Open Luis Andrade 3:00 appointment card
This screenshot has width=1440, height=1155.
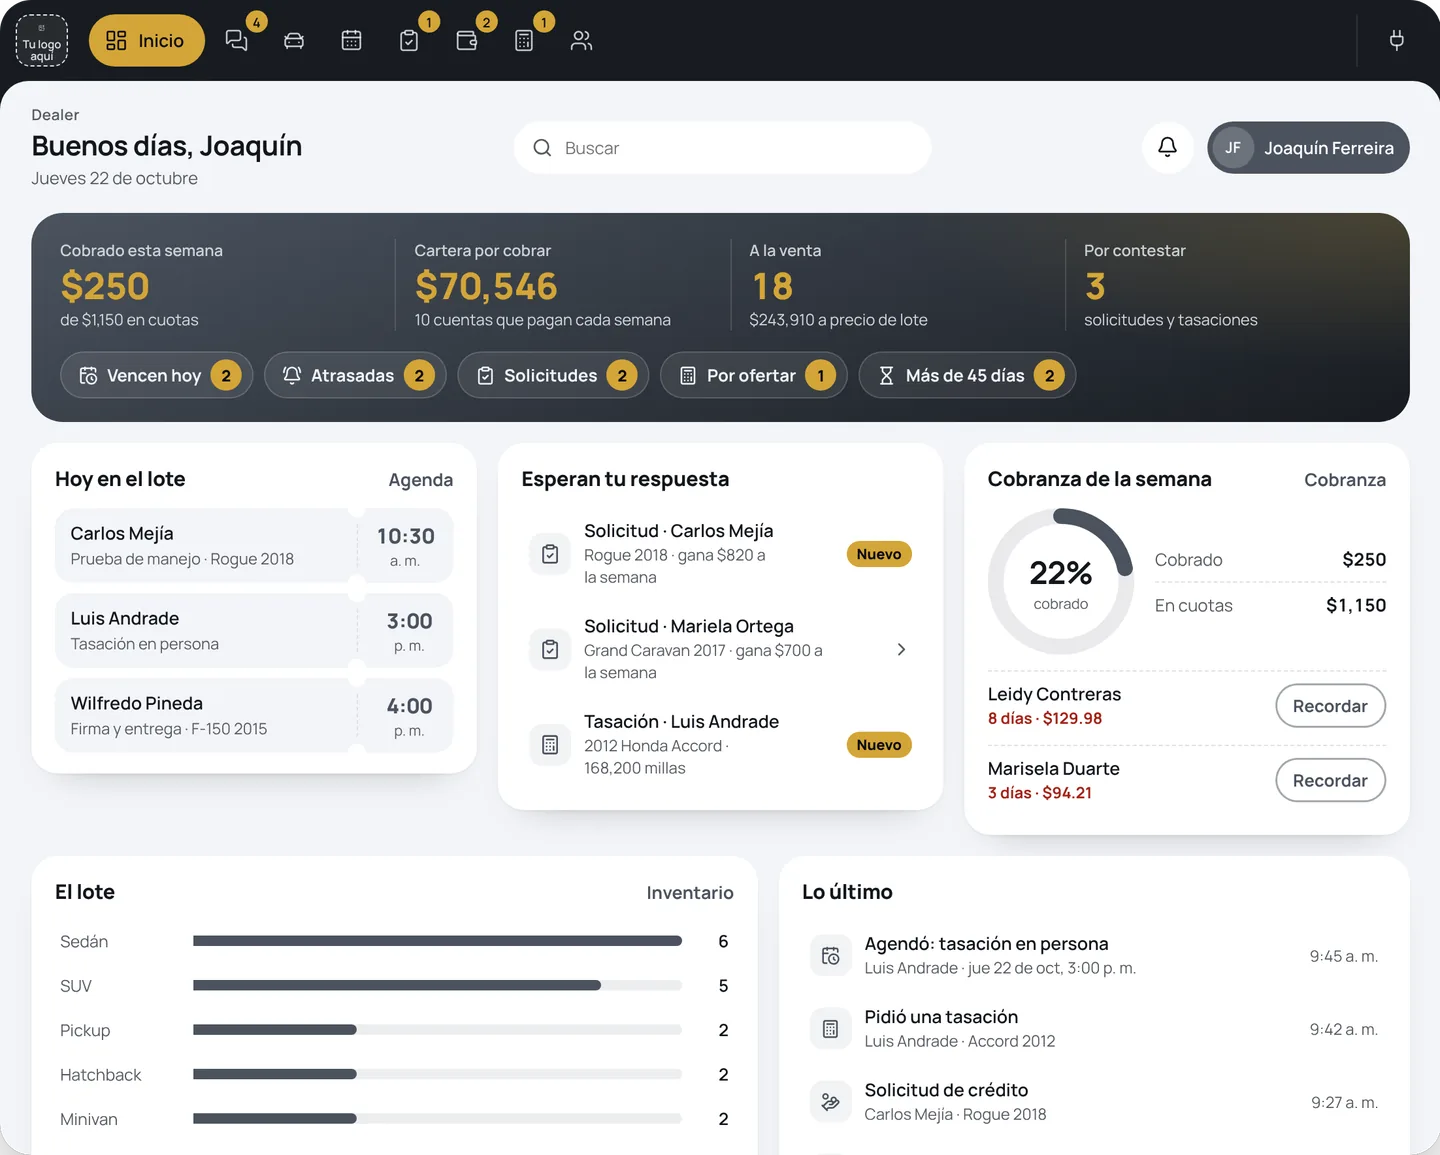click(x=254, y=631)
